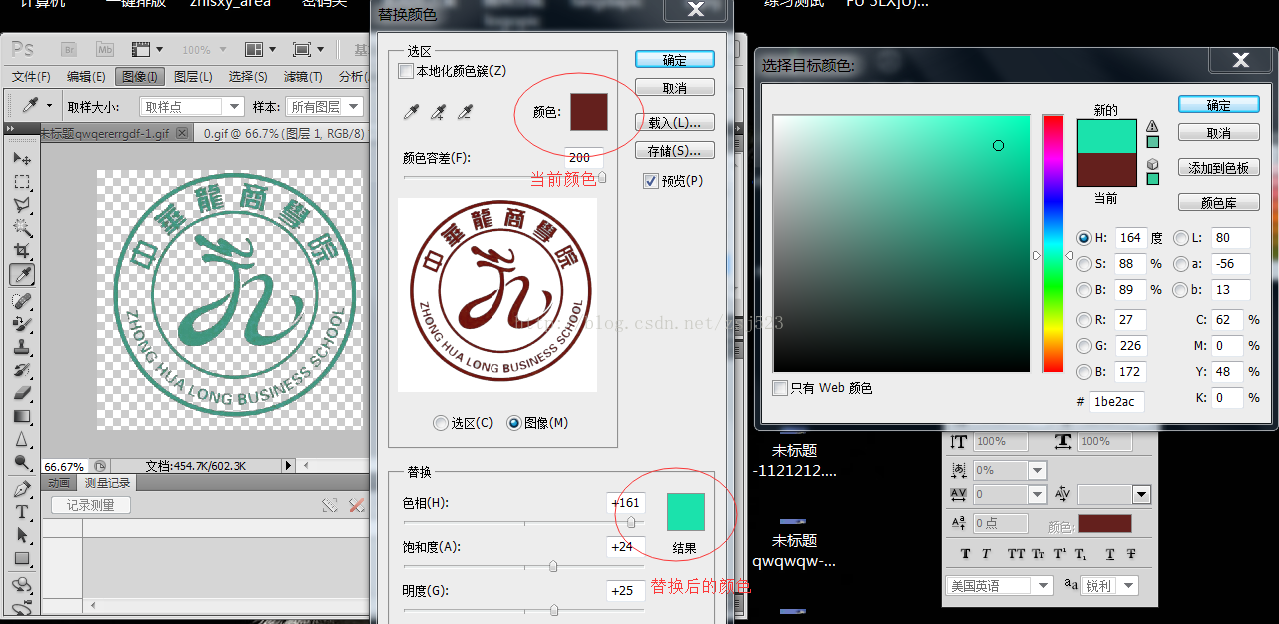Viewport: 1279px width, 624px height.
Task: Select the Sharpen/Blur triangle tool
Action: tap(22, 439)
